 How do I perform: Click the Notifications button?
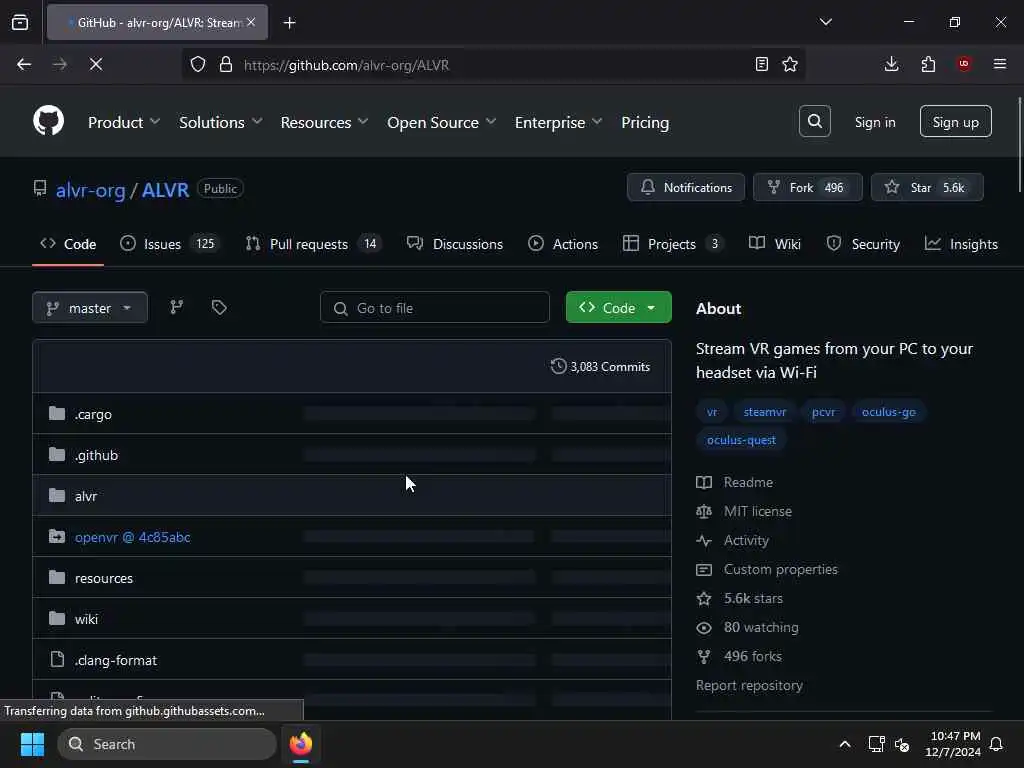(x=686, y=187)
